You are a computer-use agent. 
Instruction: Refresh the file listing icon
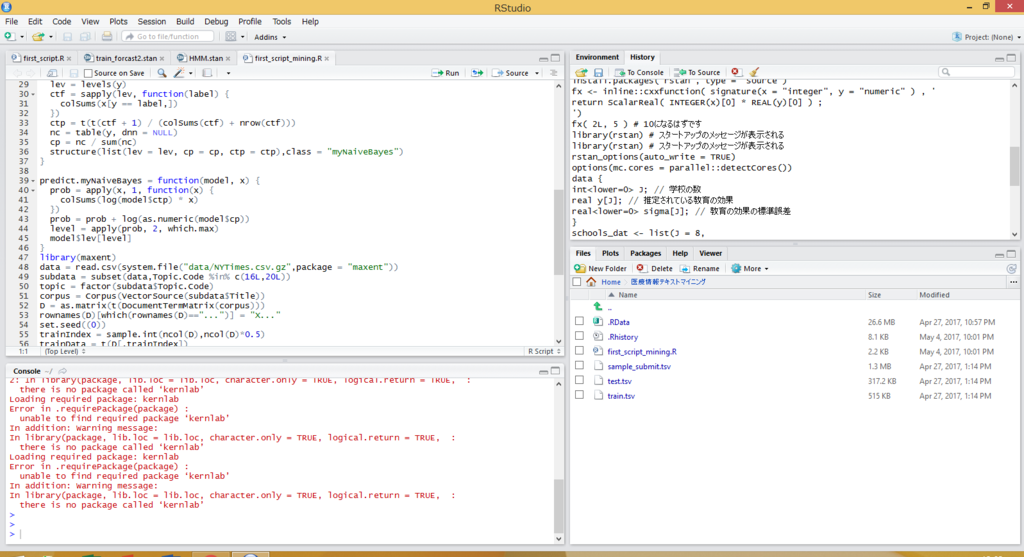(x=1012, y=268)
